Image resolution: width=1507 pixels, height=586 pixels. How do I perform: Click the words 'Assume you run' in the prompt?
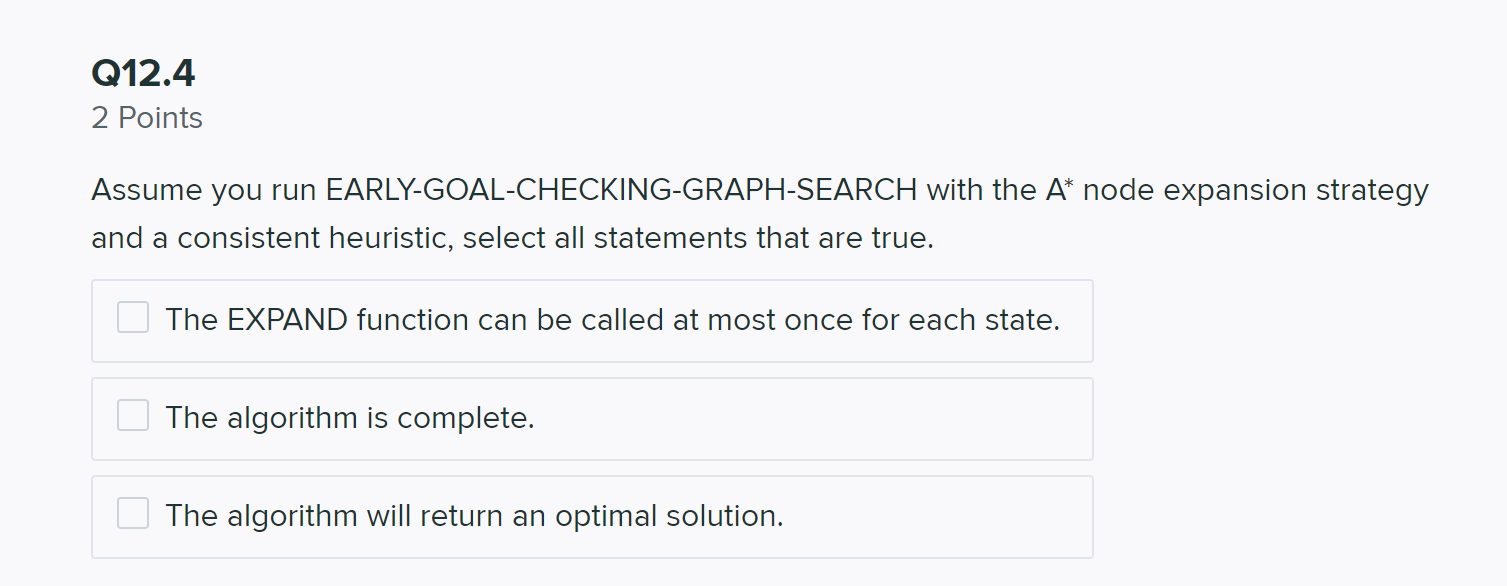click(x=203, y=191)
